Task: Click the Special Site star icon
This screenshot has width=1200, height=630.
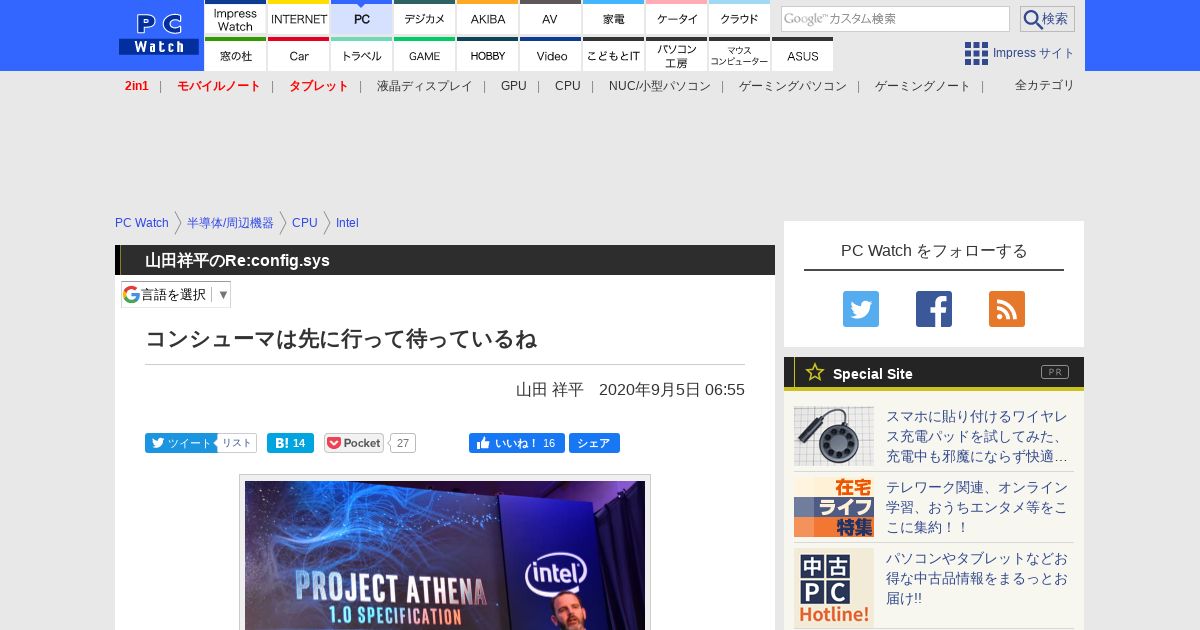Action: pyautogui.click(x=815, y=372)
